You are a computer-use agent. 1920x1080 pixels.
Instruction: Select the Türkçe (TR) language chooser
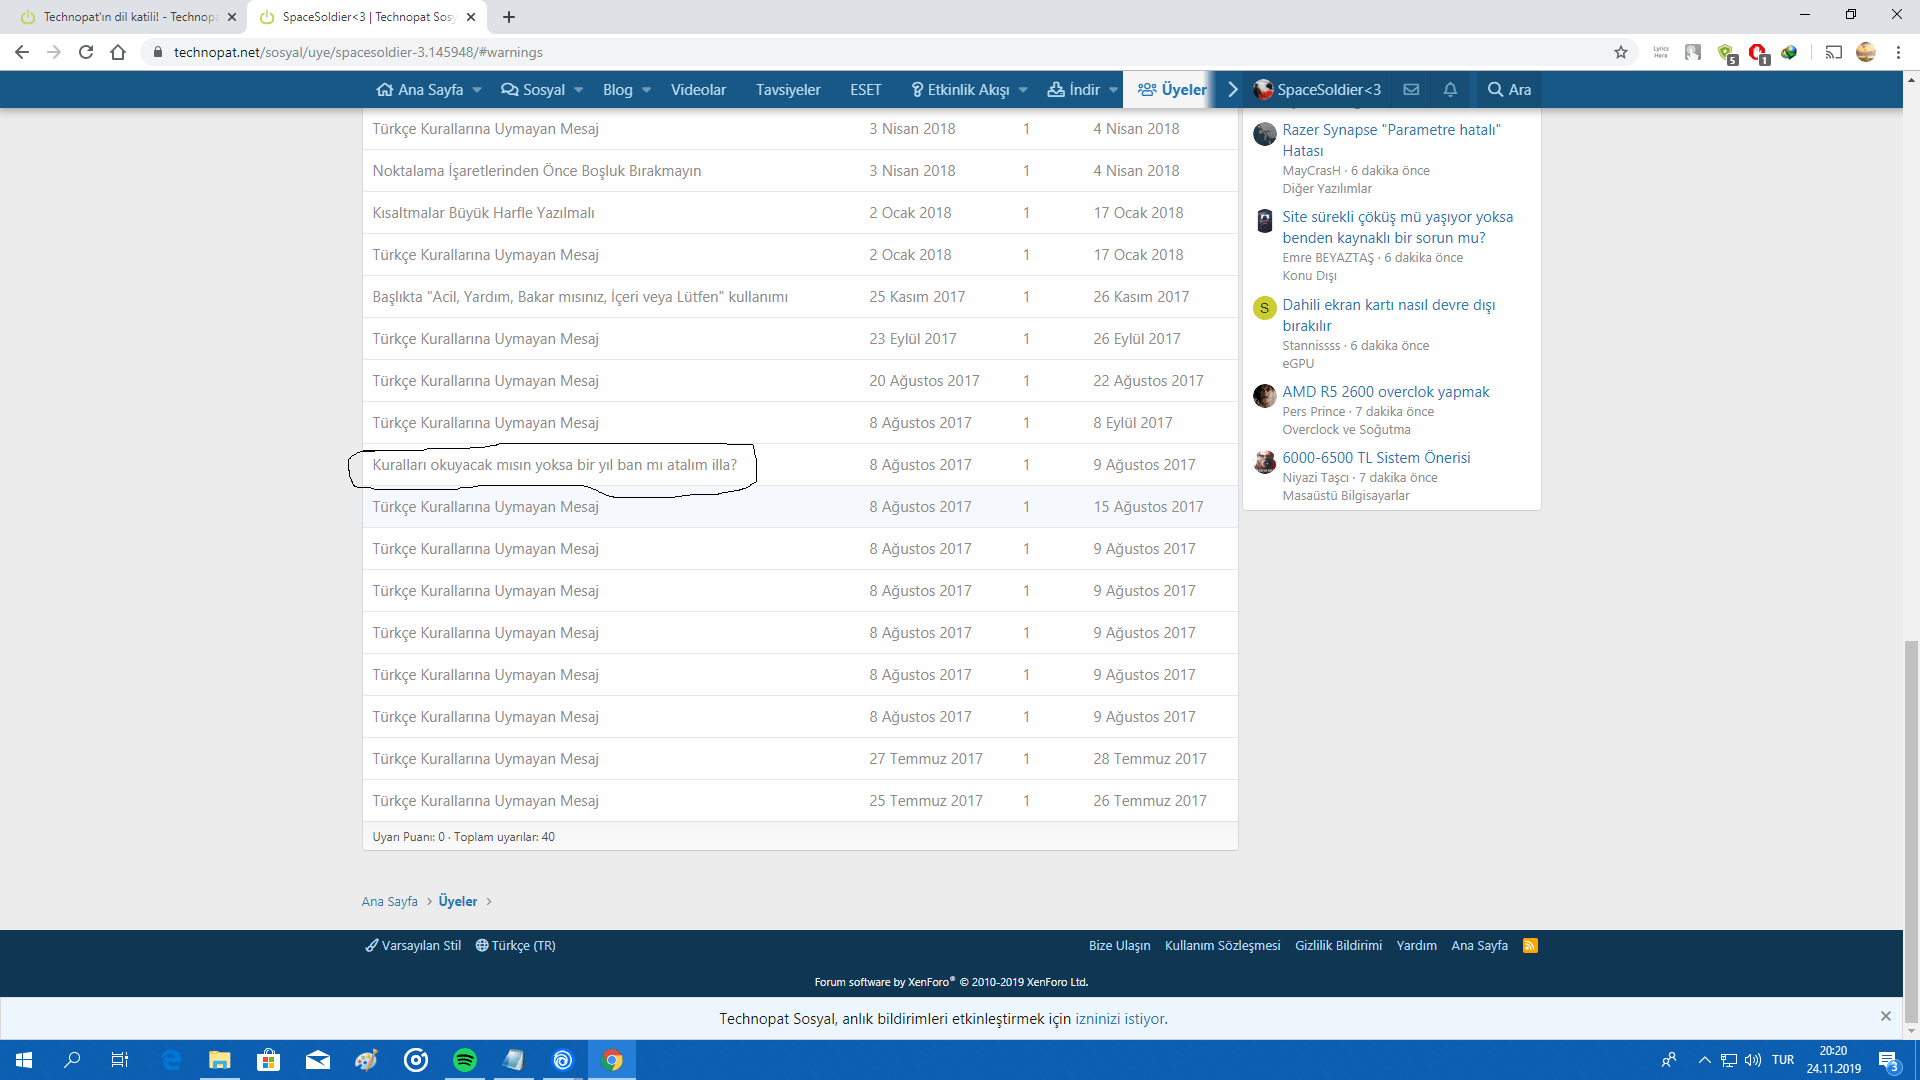516,946
